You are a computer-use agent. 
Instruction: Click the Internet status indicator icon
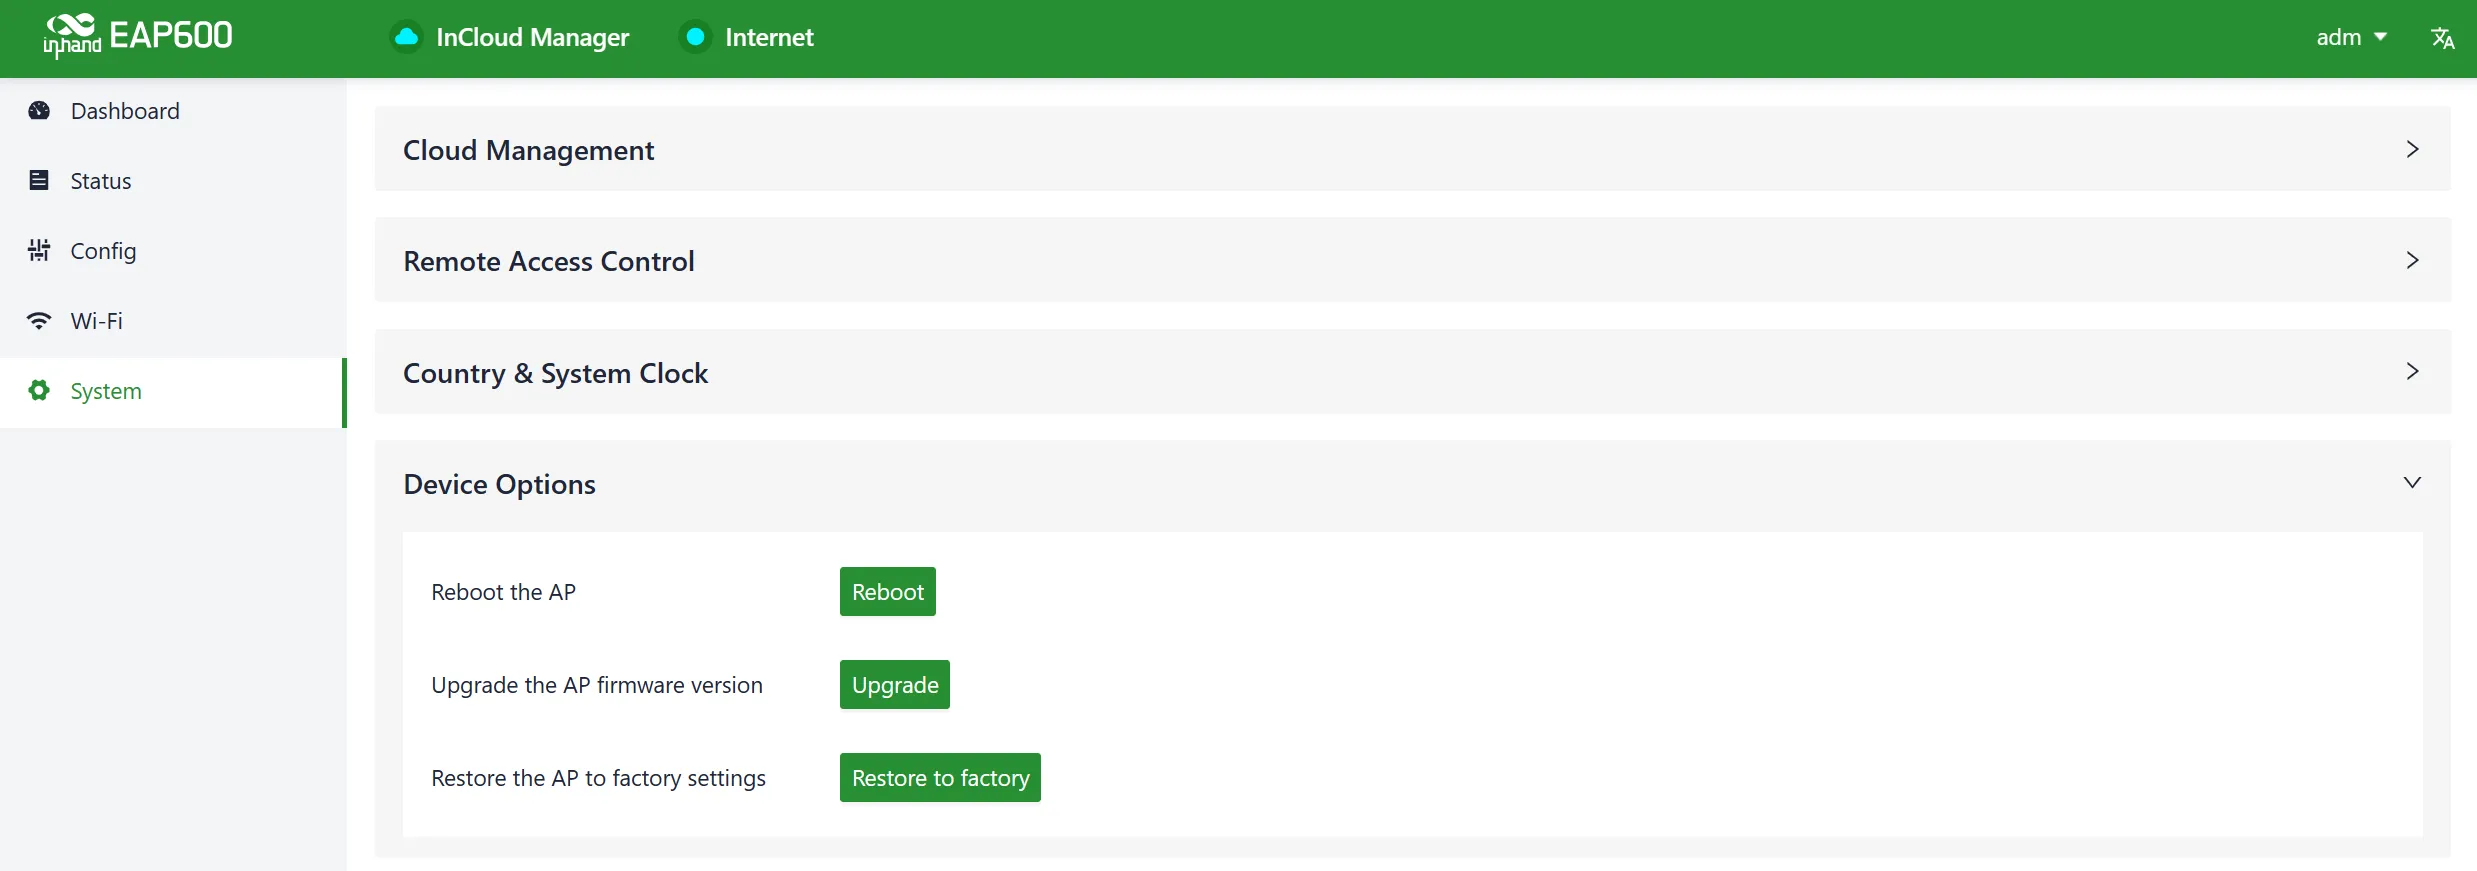(x=695, y=37)
